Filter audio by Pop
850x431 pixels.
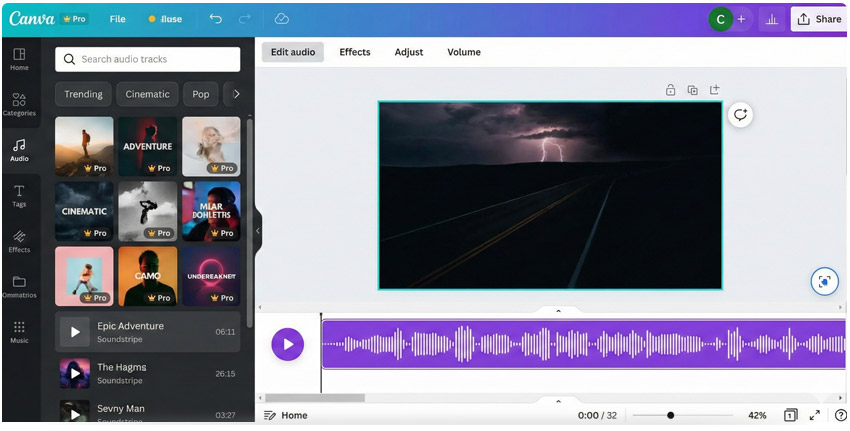201,94
